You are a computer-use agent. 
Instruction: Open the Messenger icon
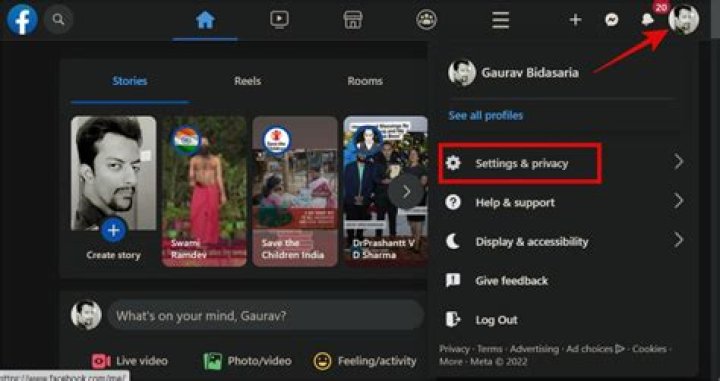click(x=611, y=20)
